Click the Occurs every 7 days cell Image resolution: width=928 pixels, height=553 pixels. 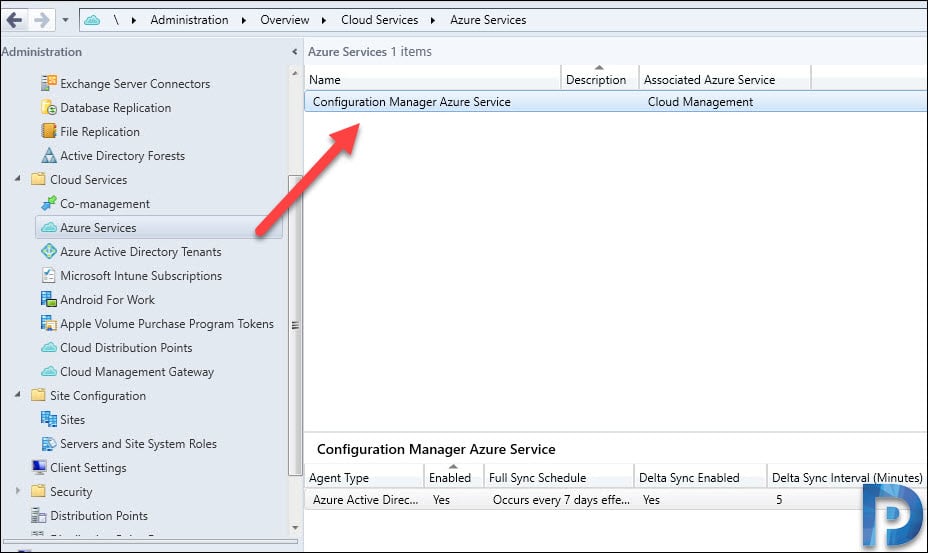(561, 500)
